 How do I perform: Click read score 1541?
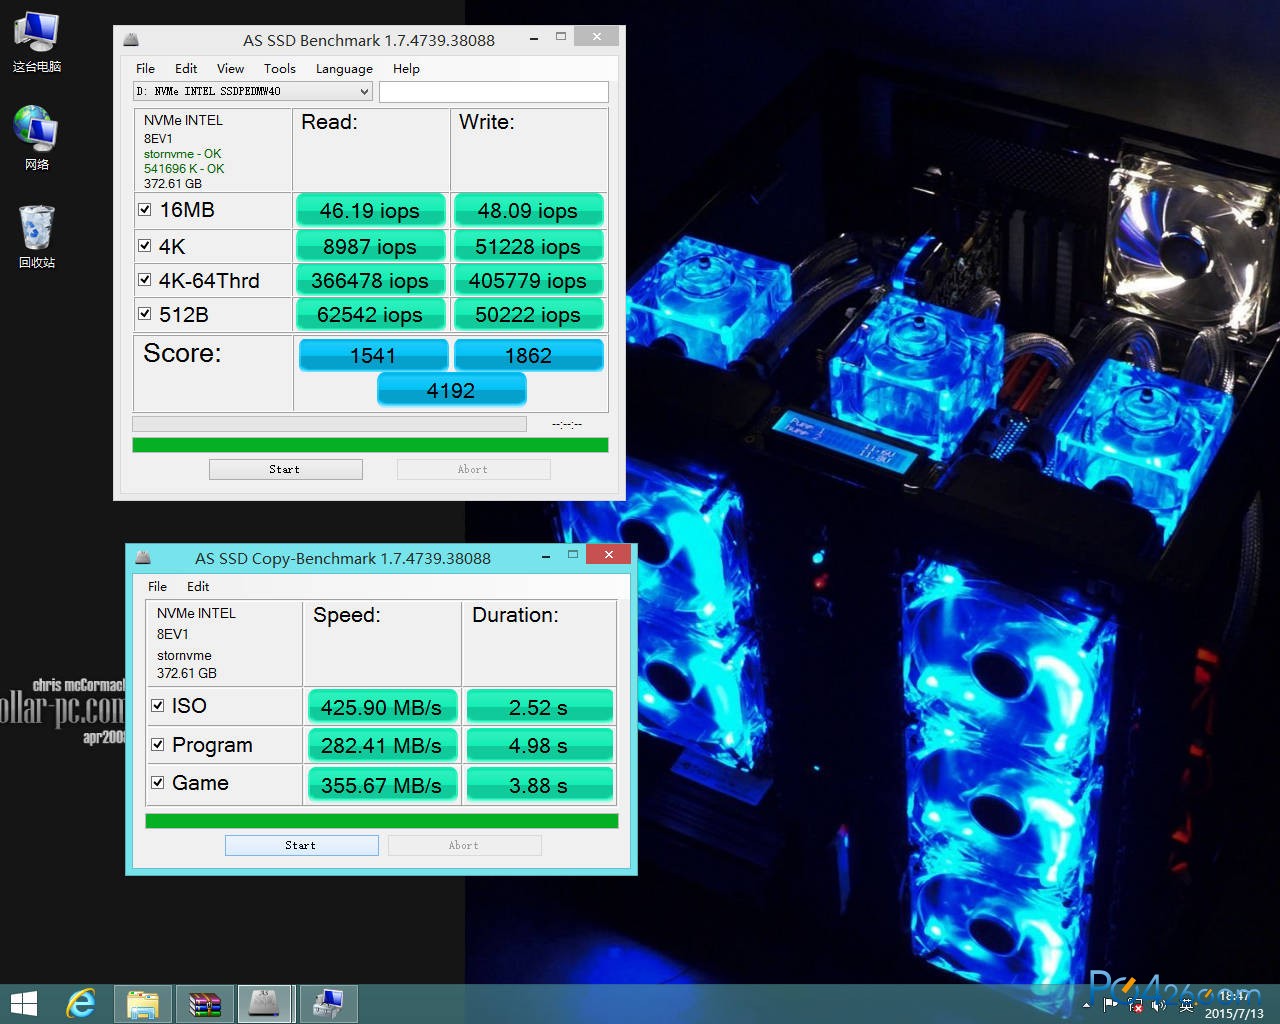(x=373, y=355)
